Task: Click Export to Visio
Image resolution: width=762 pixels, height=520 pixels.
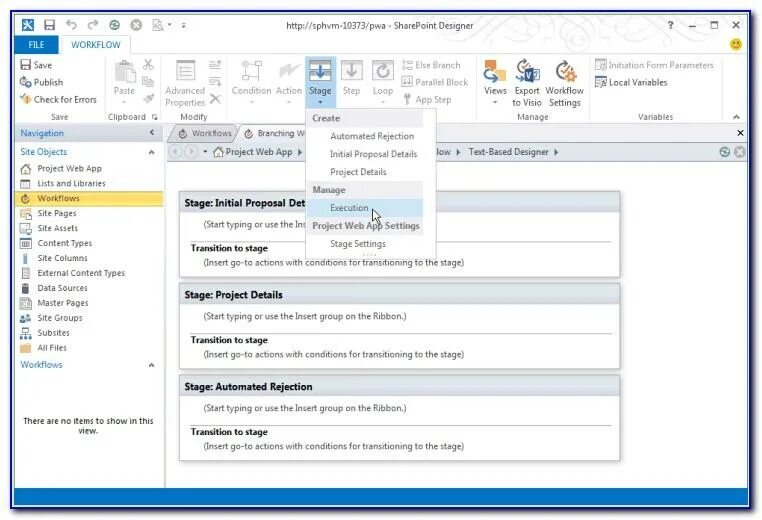Action: 527,83
